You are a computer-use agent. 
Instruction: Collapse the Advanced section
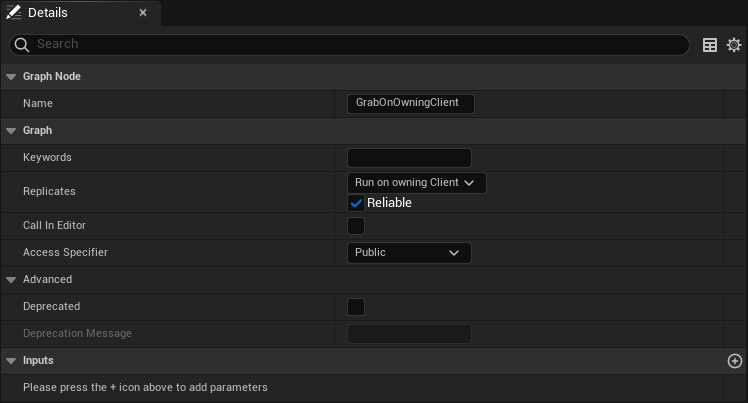tap(11, 280)
